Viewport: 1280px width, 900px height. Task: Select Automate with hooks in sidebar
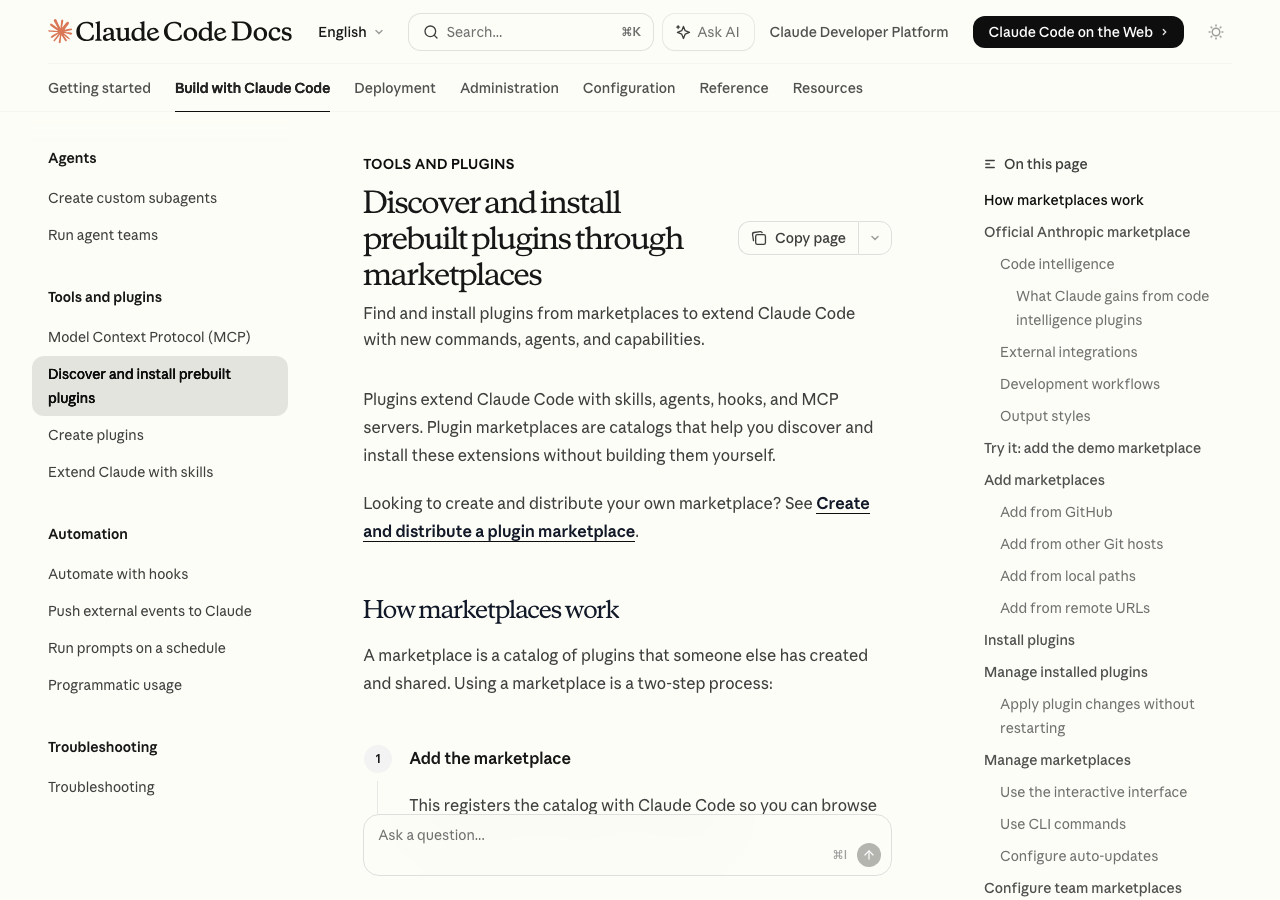coord(118,574)
